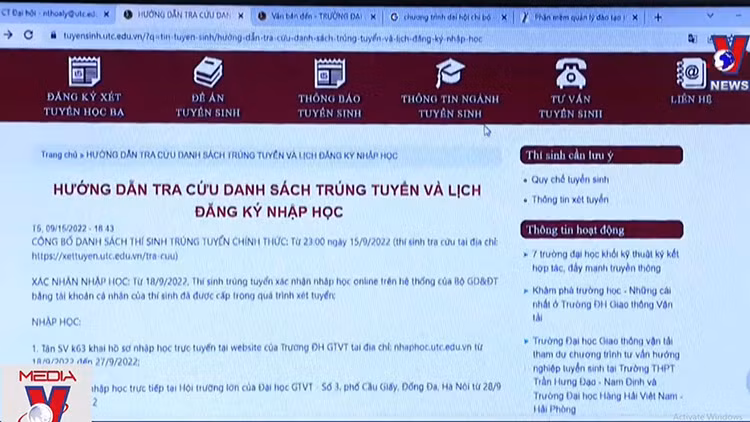The image size is (750, 422).
Task: Click the breadcrumb page title text
Action: [x=242, y=155]
